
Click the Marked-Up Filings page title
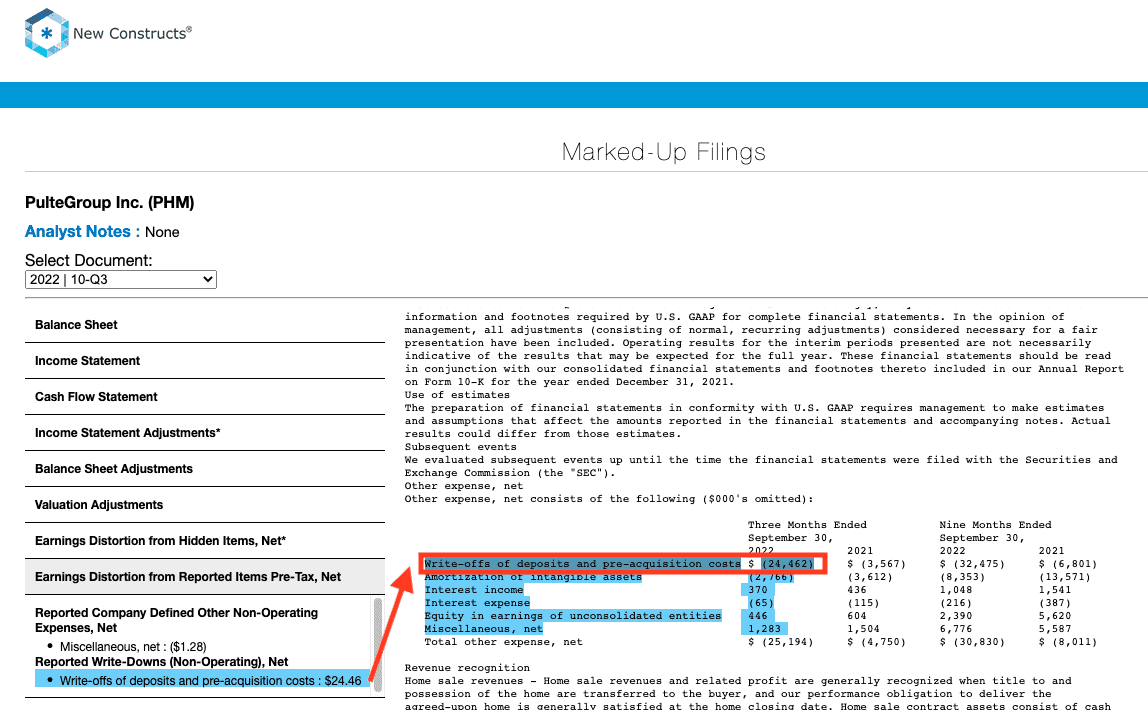tap(663, 152)
